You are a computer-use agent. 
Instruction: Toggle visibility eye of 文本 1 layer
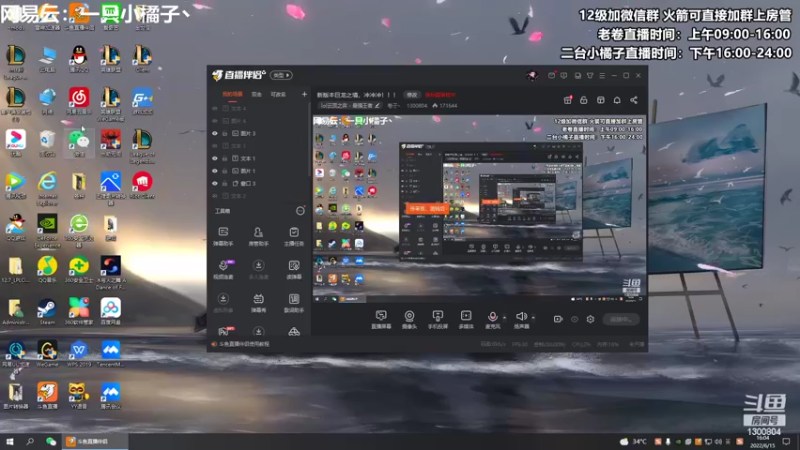point(215,159)
